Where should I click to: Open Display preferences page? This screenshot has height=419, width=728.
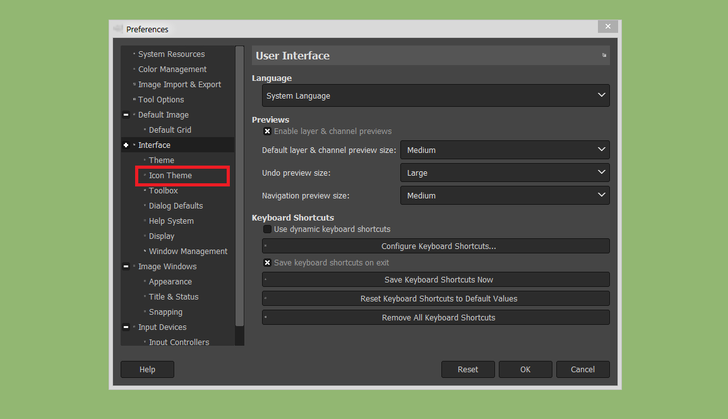tap(161, 236)
